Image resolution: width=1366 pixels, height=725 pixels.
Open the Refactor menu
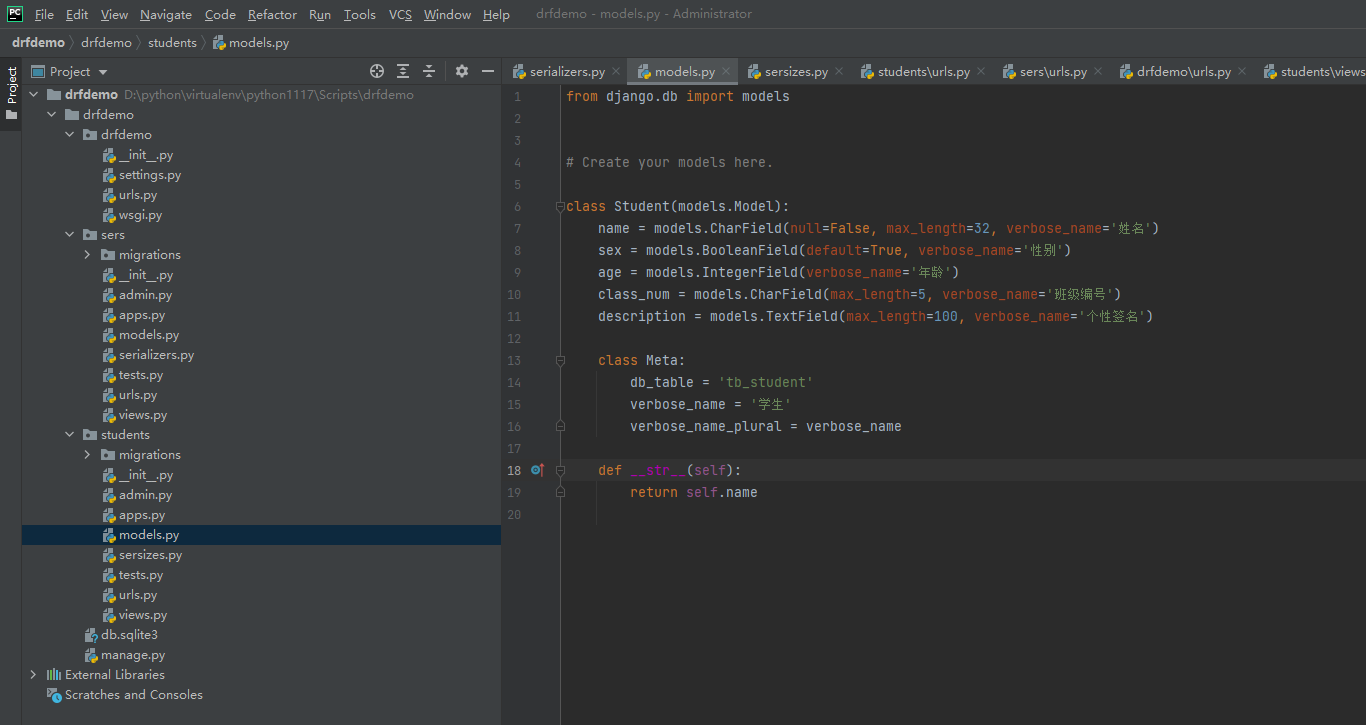[272, 14]
